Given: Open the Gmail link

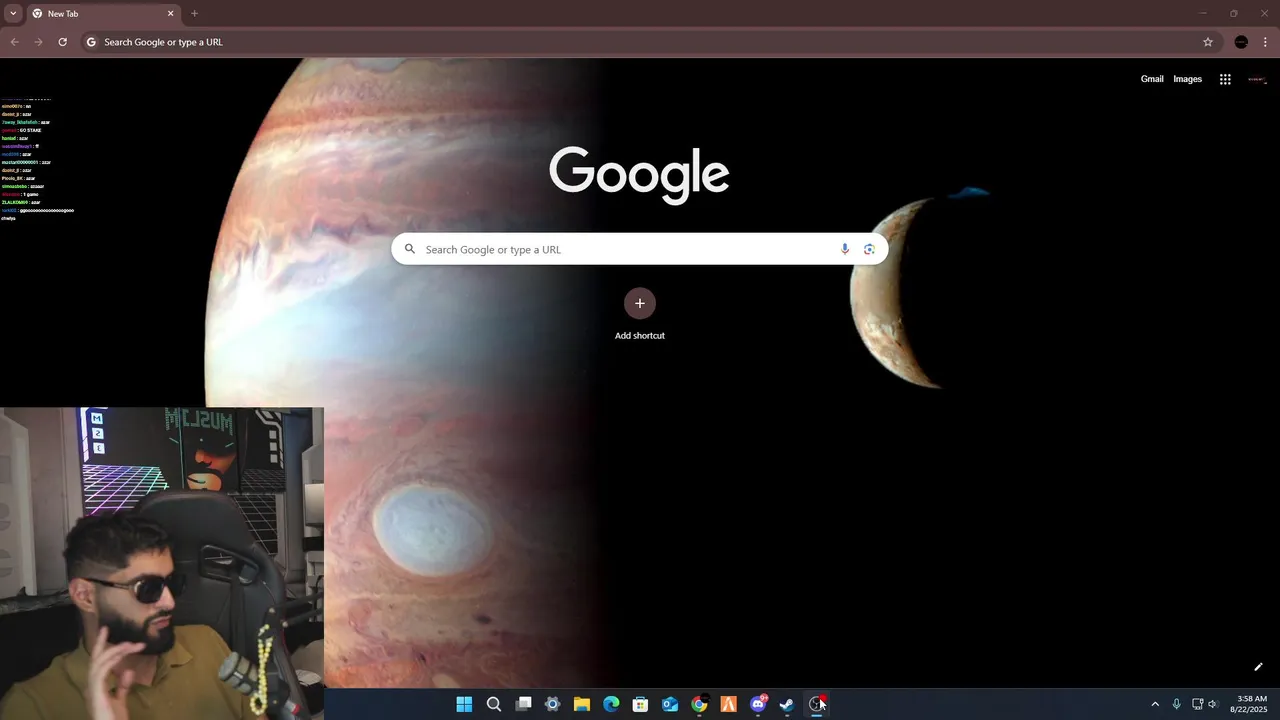Looking at the screenshot, I should pyautogui.click(x=1152, y=79).
